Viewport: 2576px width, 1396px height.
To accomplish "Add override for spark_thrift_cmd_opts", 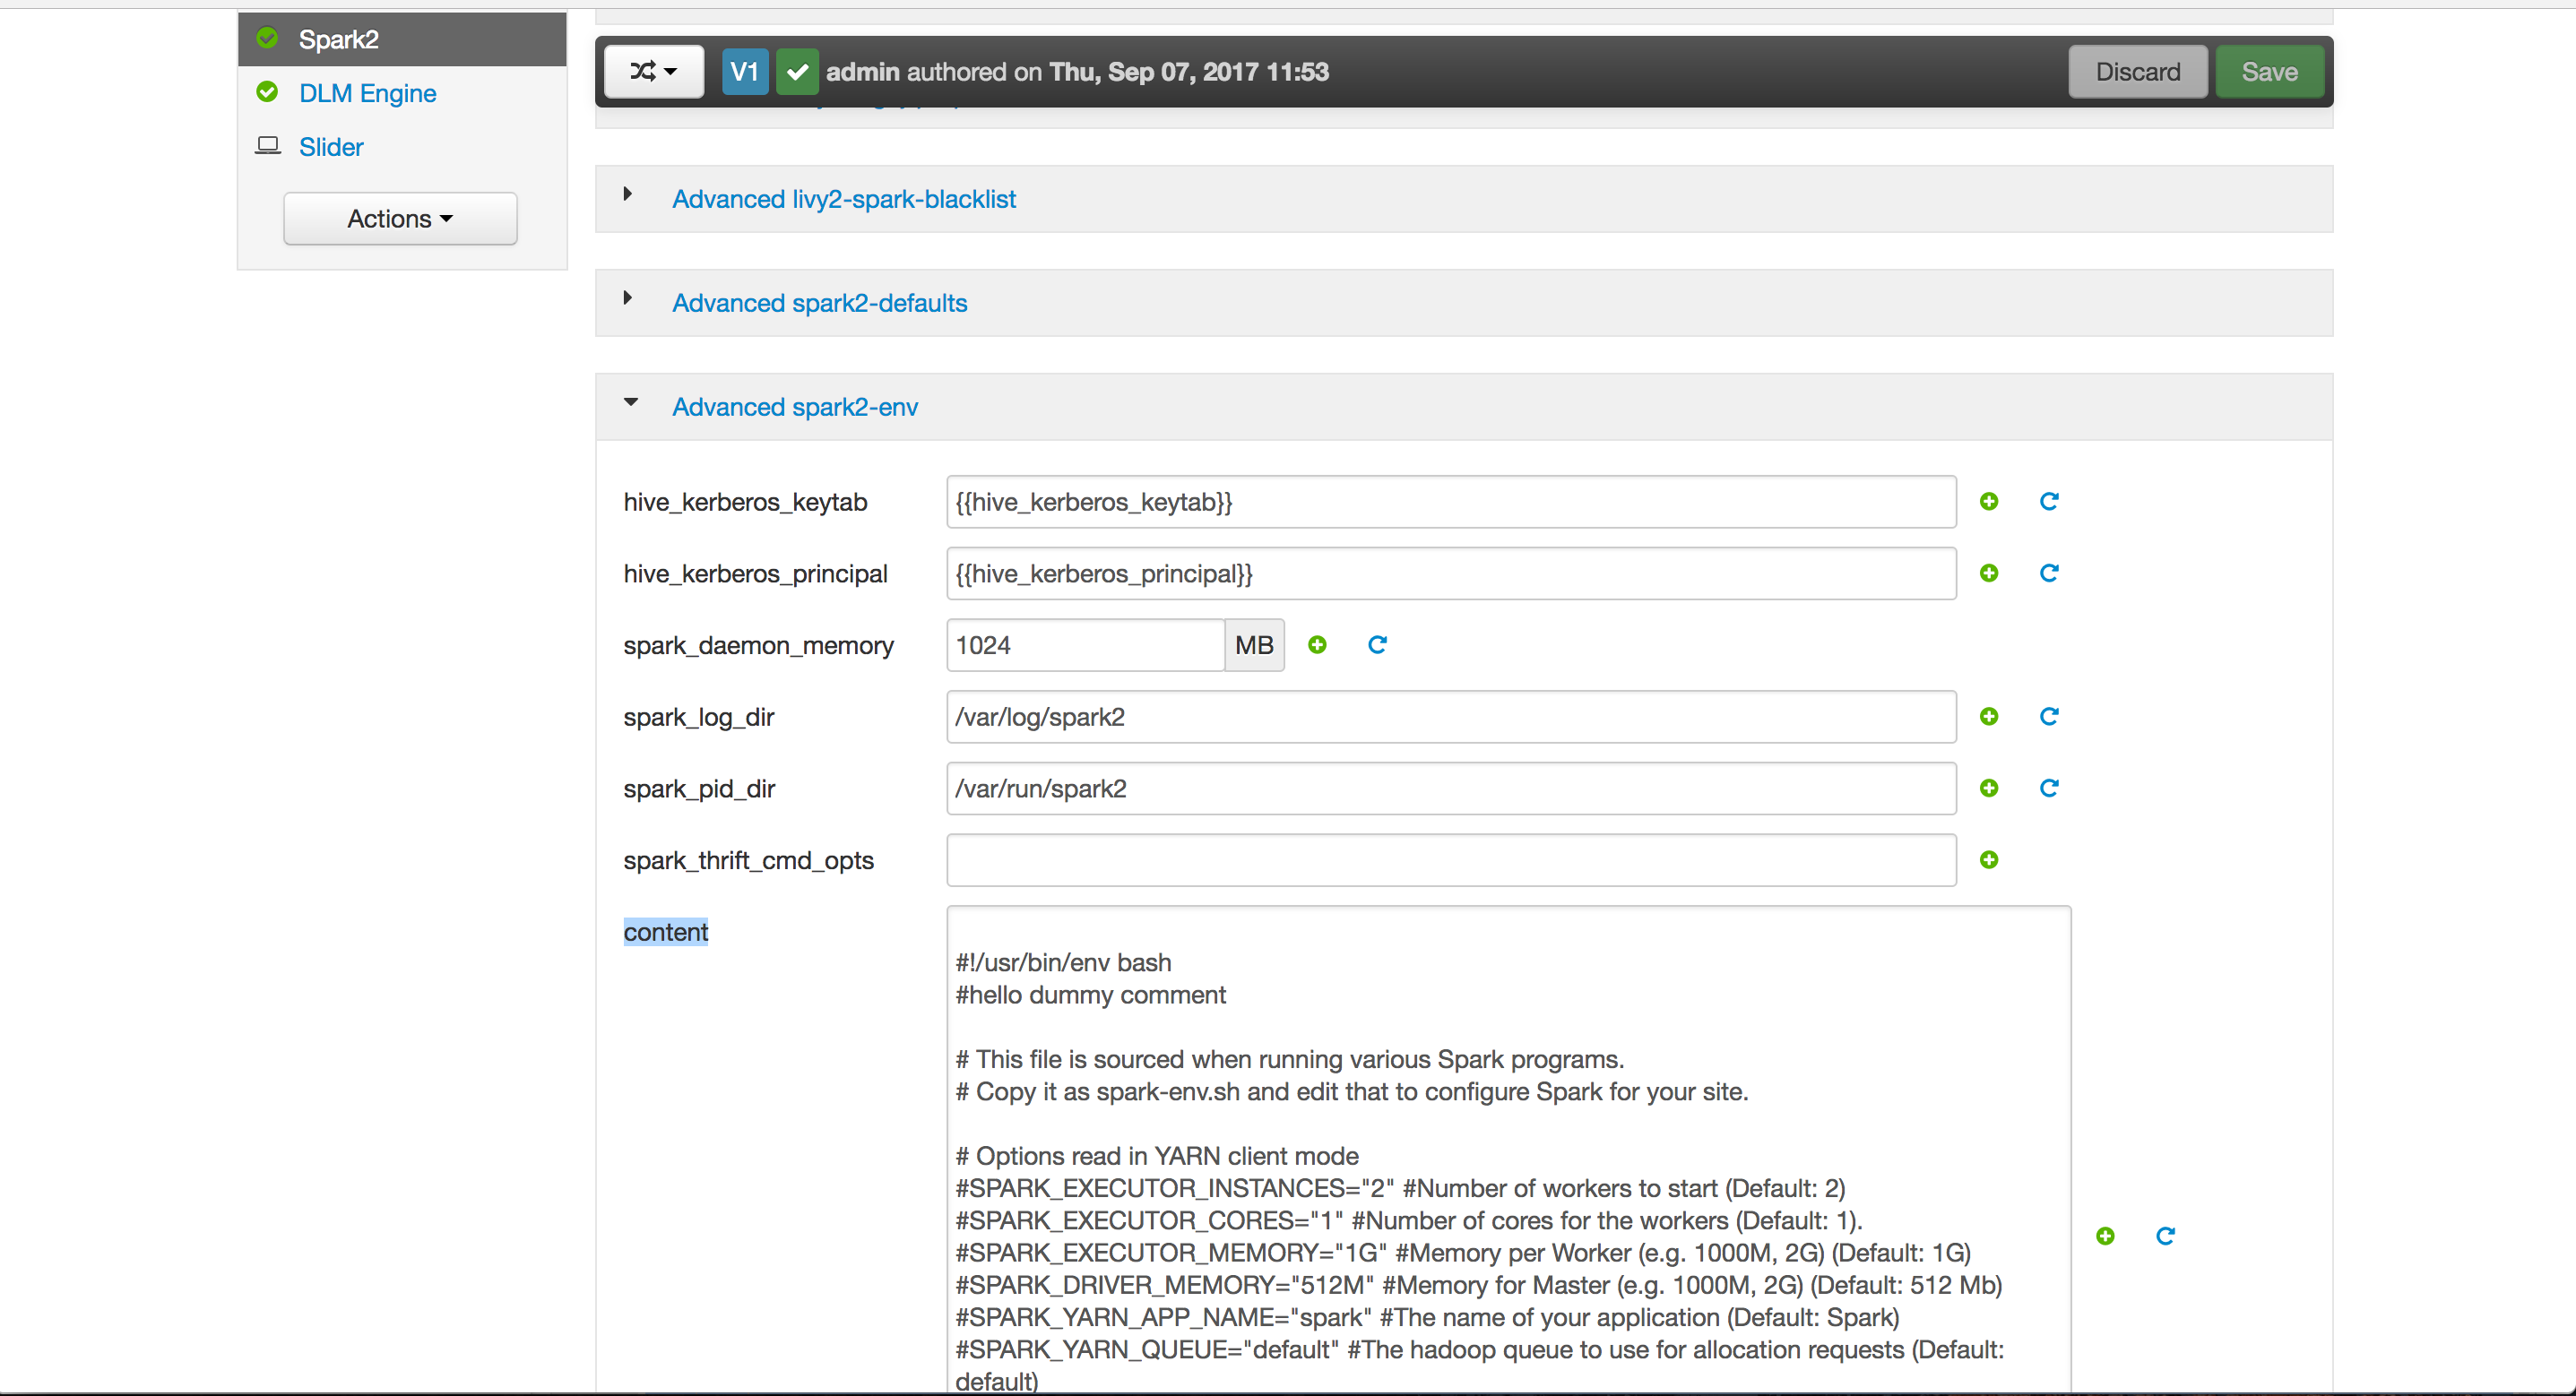I will pyautogui.click(x=1989, y=859).
